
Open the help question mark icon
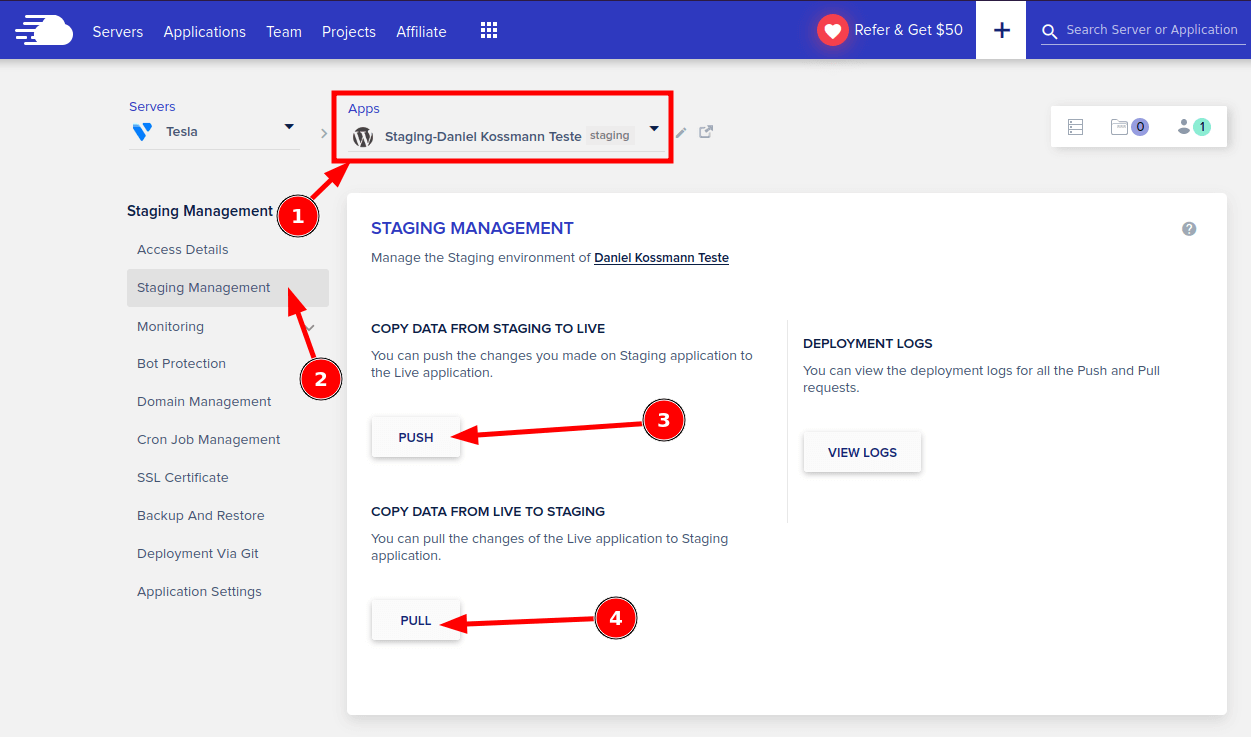1189,229
